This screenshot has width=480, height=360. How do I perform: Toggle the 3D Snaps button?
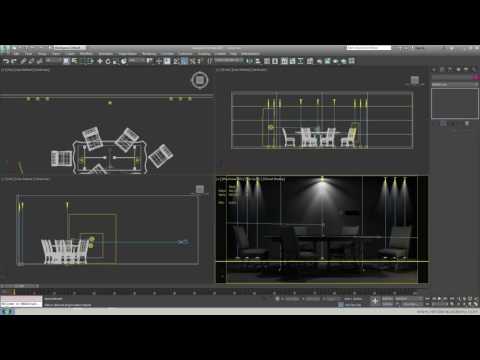[x=176, y=61]
